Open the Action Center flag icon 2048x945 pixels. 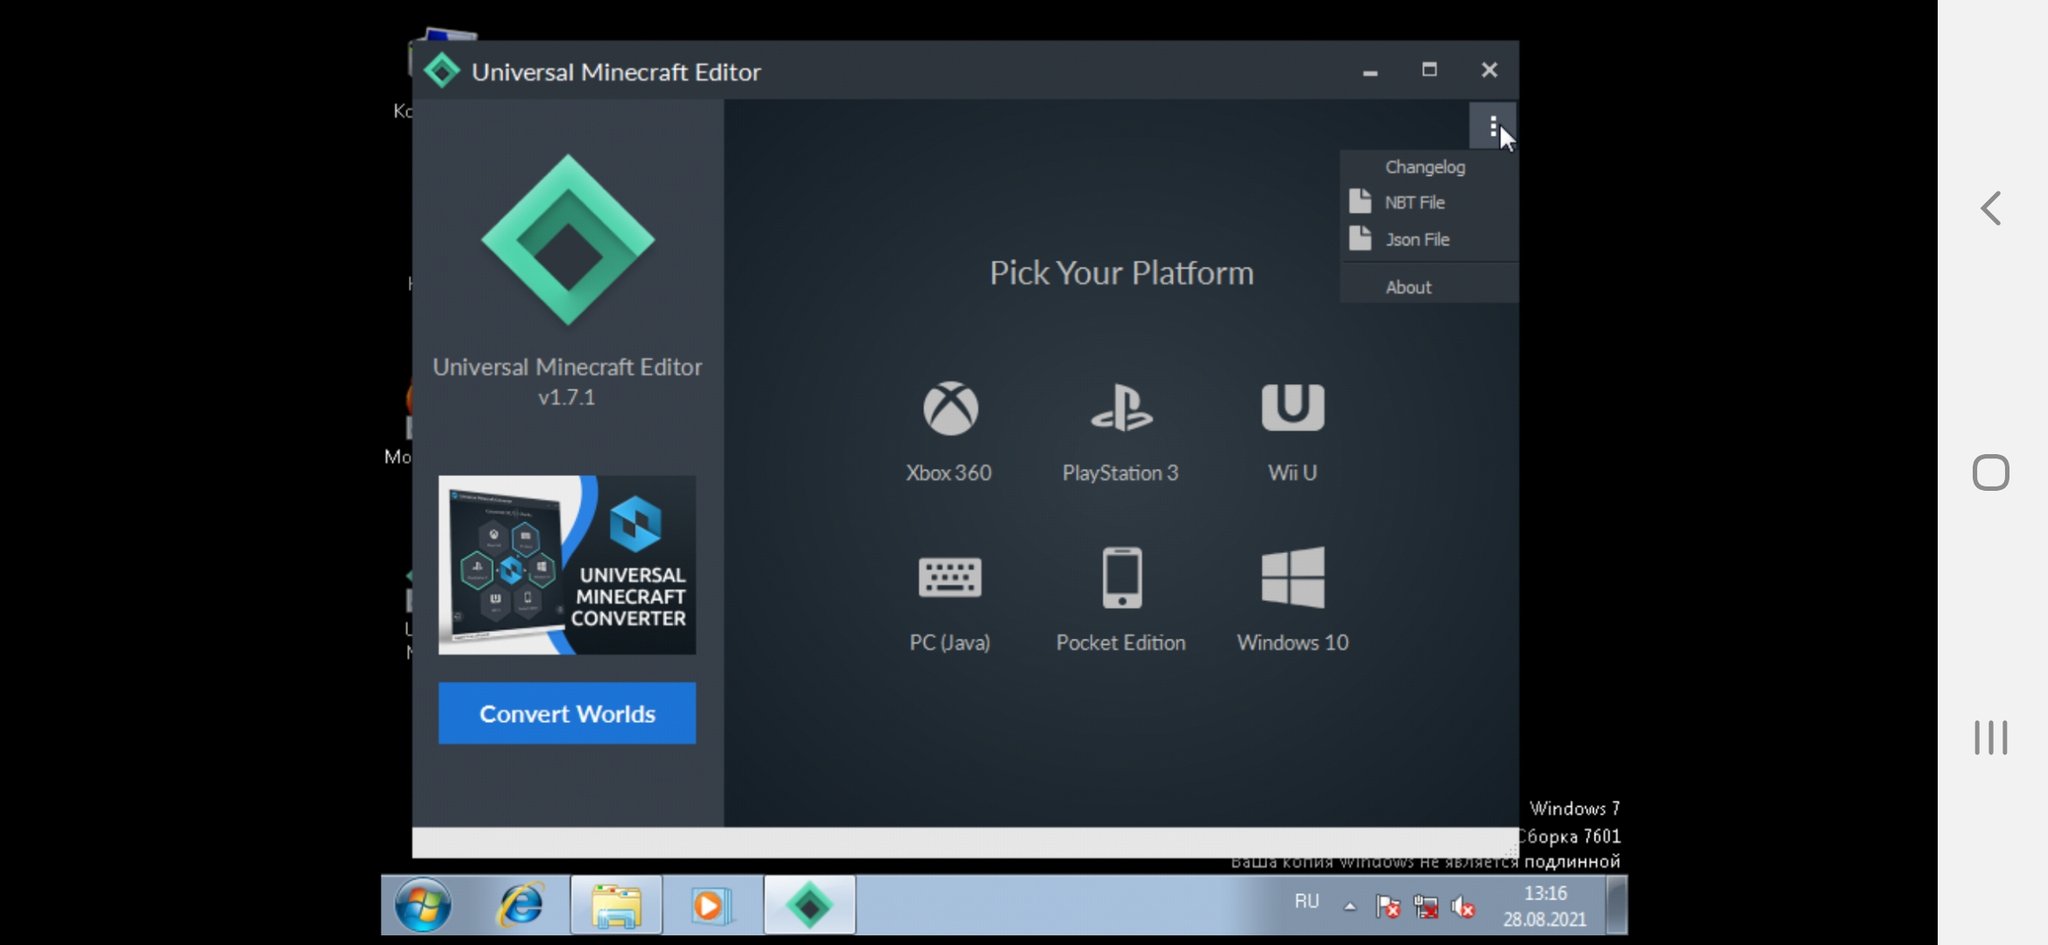(x=1388, y=907)
